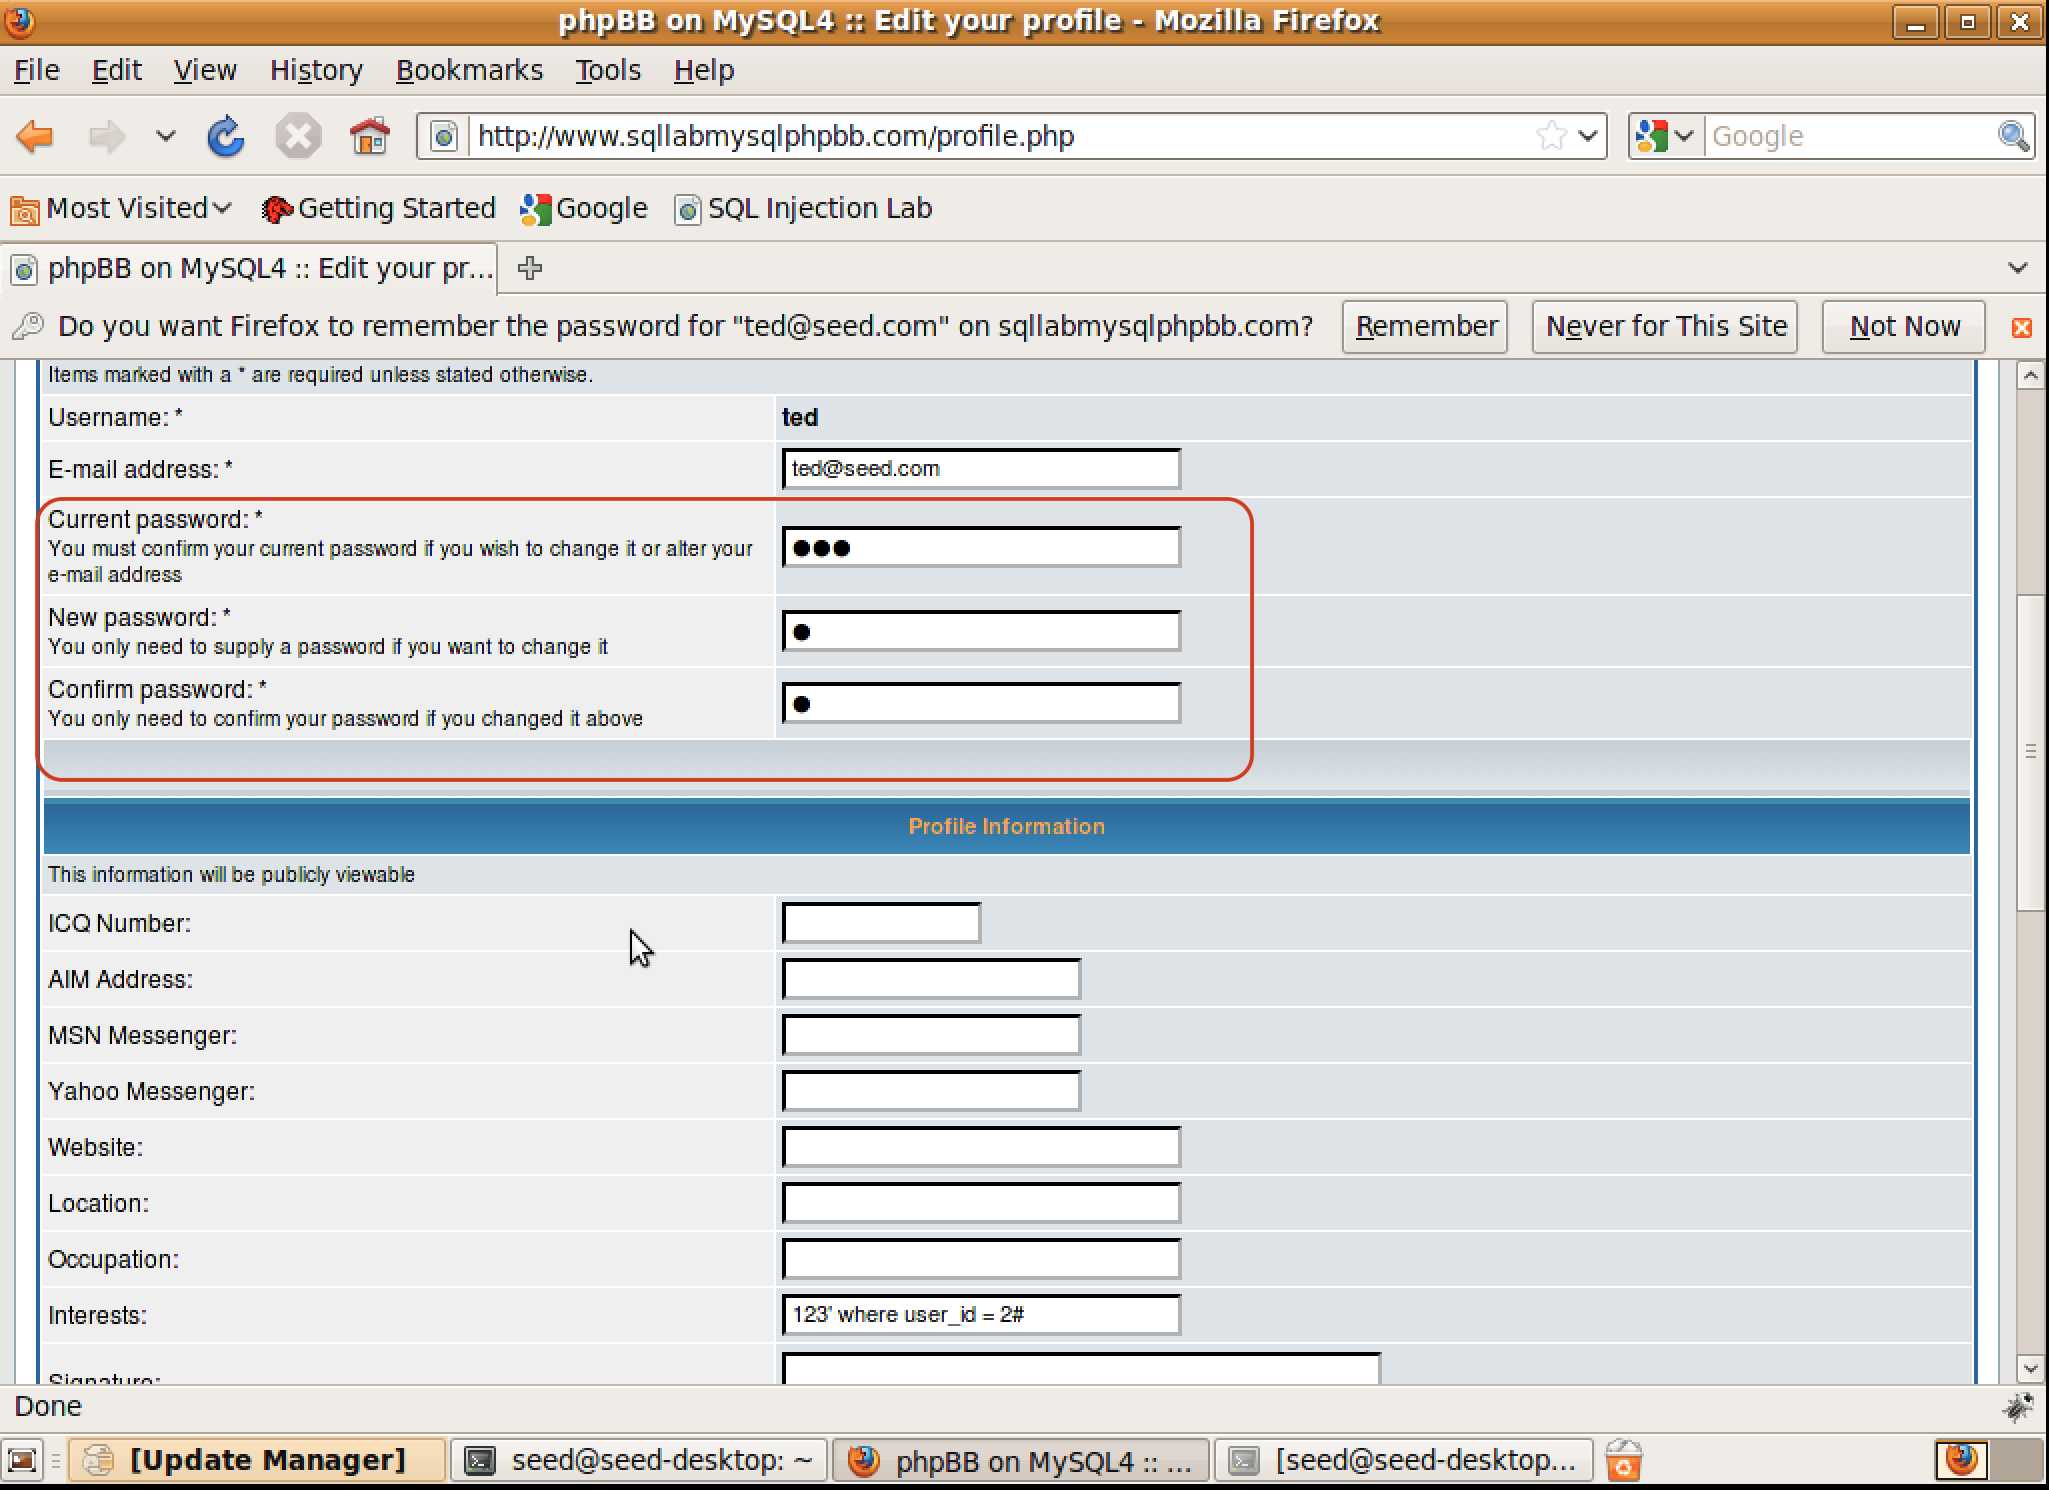The image size is (2049, 1490).
Task: Click the Confirm password field
Action: click(981, 703)
